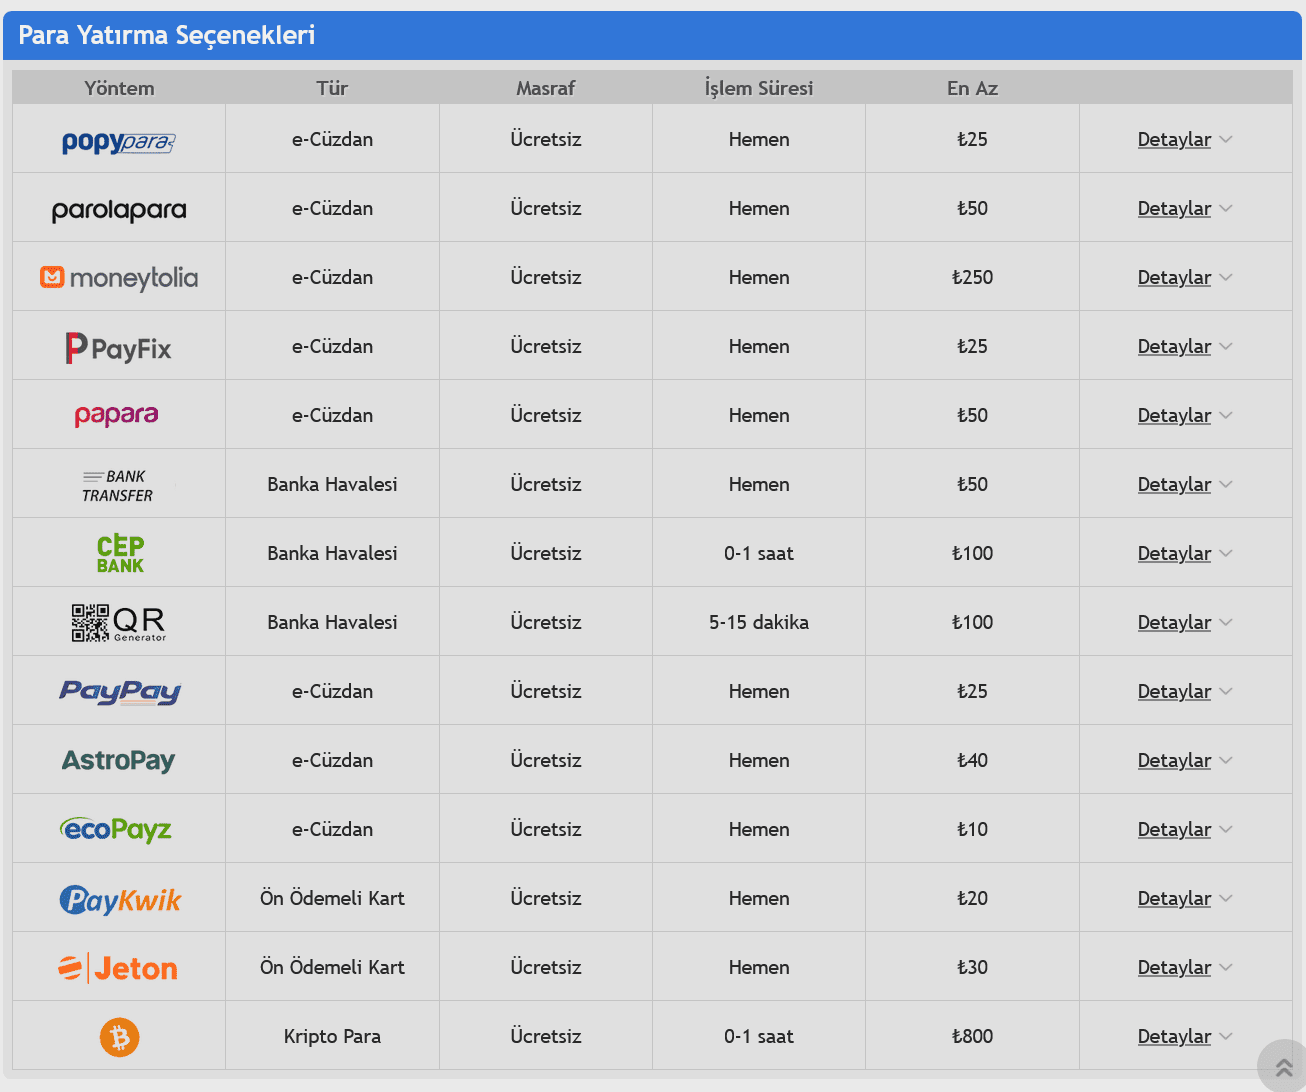The width and height of the screenshot is (1306, 1092).
Task: Click the ecoPayz logo
Action: tap(116, 830)
